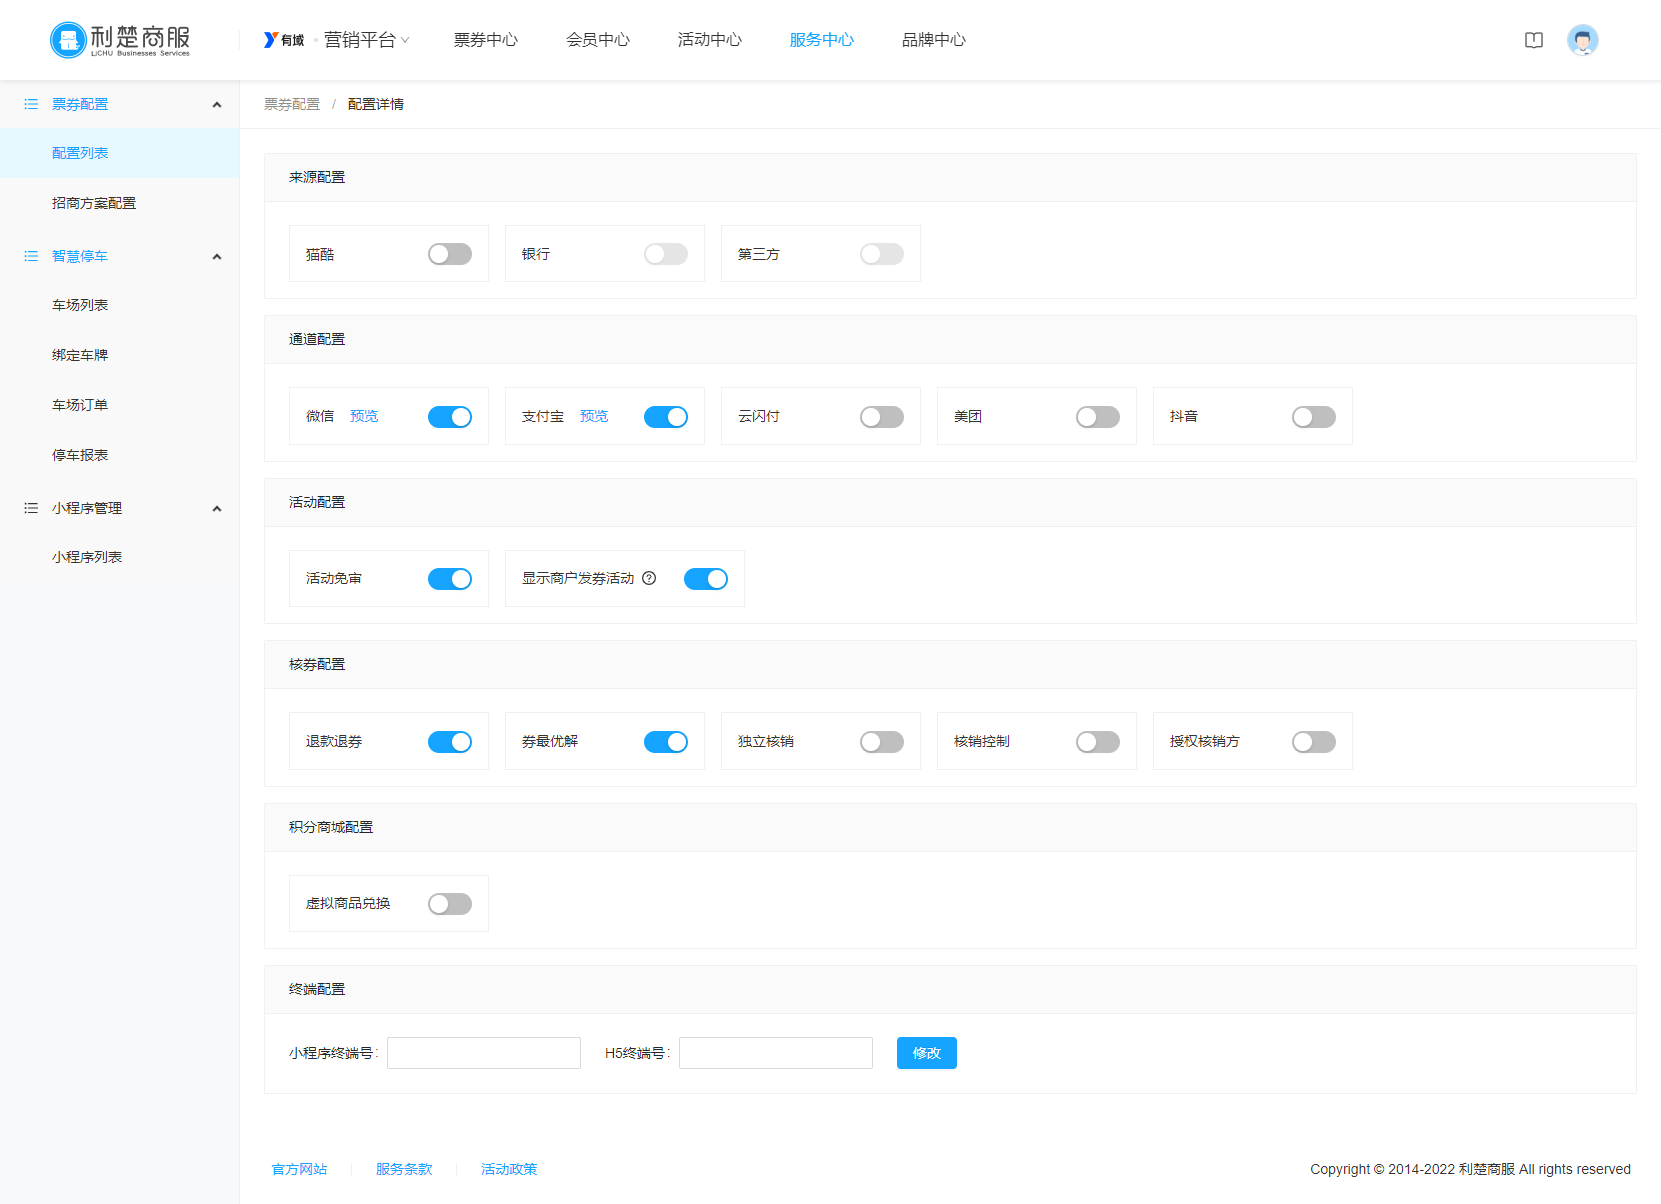Toggle the 第三方 source switch
The image size is (1661, 1204).
882,254
